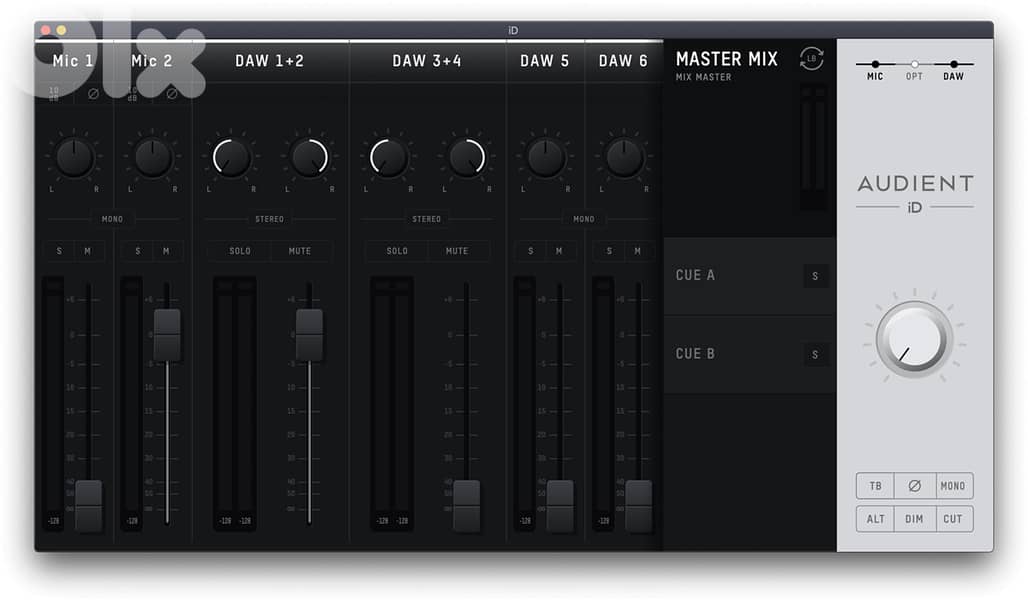Click the DIM button

click(x=914, y=519)
